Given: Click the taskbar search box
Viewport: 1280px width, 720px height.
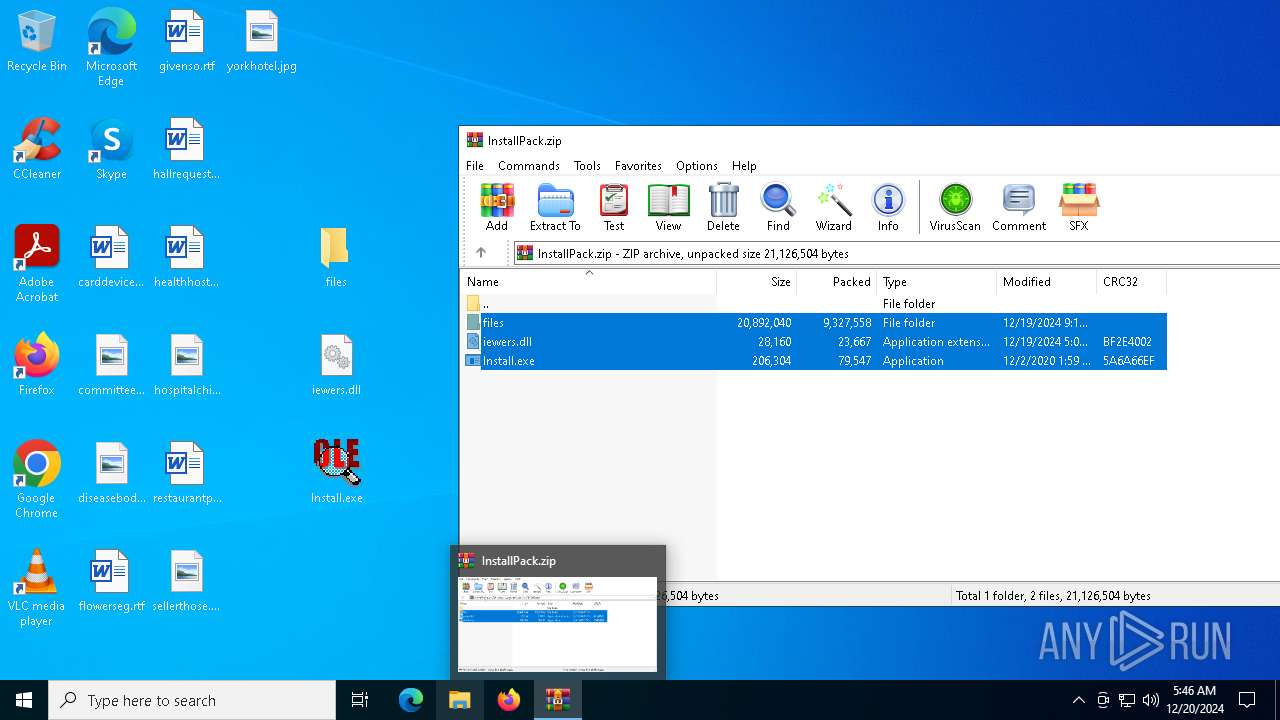Looking at the screenshot, I should [x=192, y=700].
